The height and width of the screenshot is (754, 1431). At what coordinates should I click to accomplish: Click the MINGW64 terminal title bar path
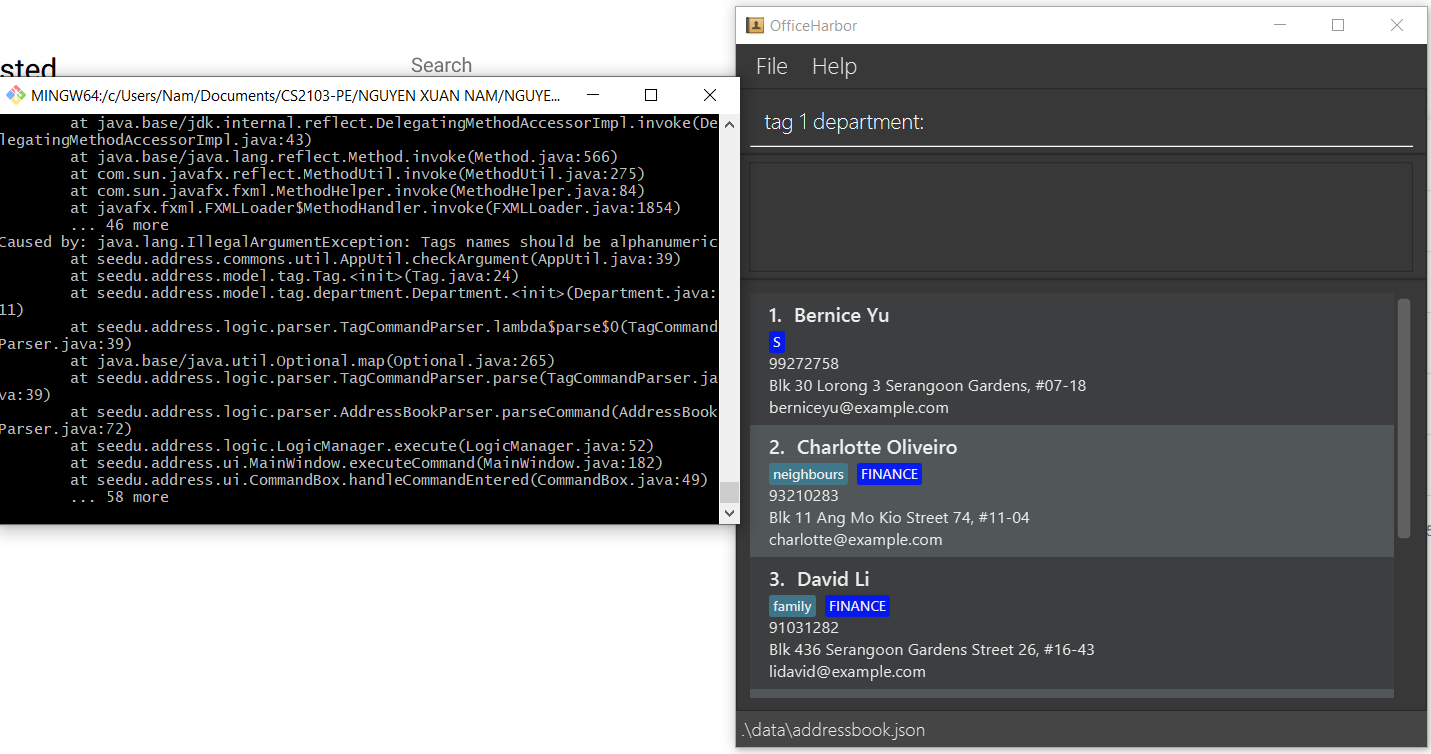(x=296, y=96)
